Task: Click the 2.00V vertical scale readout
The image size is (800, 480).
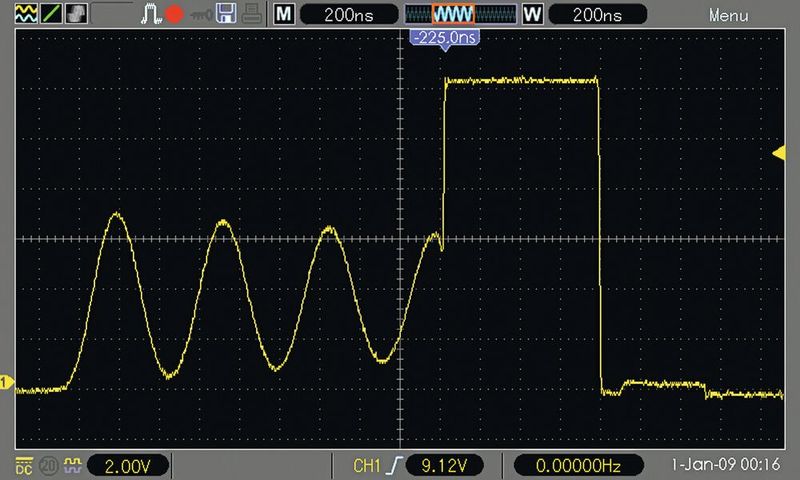Action: click(x=127, y=465)
